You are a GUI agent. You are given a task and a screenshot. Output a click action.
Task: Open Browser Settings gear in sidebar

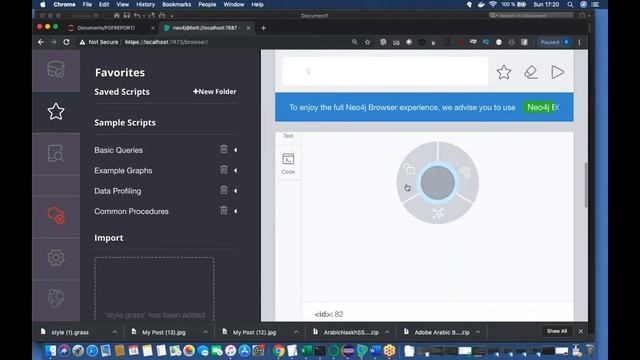(x=56, y=257)
